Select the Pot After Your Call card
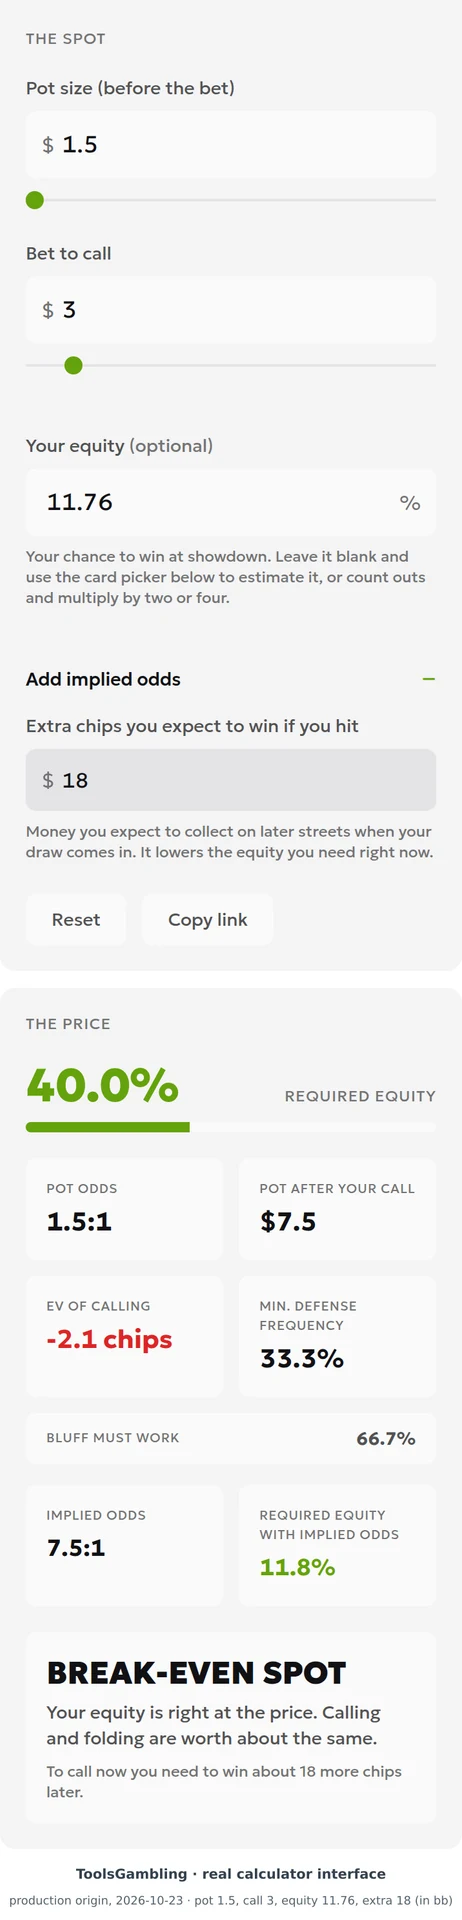The height and width of the screenshot is (1920, 462). point(337,1209)
